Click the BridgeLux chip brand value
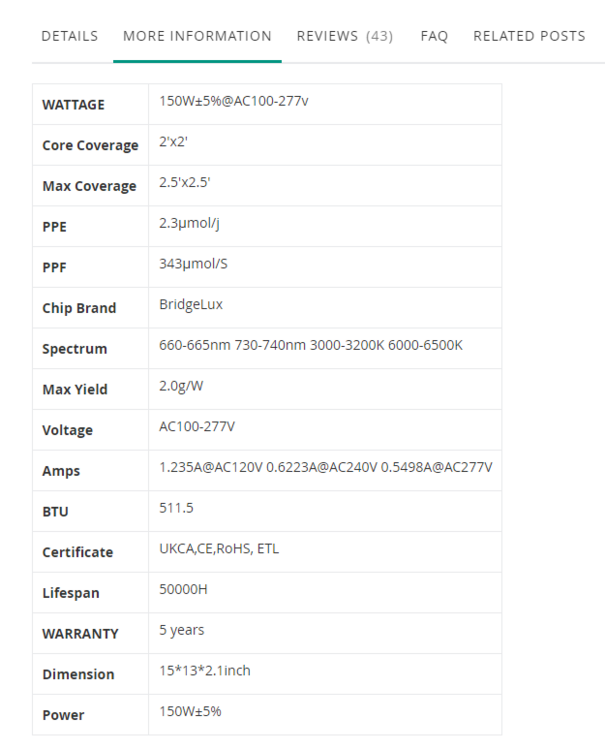Viewport: 605px width, 750px height. pos(191,305)
